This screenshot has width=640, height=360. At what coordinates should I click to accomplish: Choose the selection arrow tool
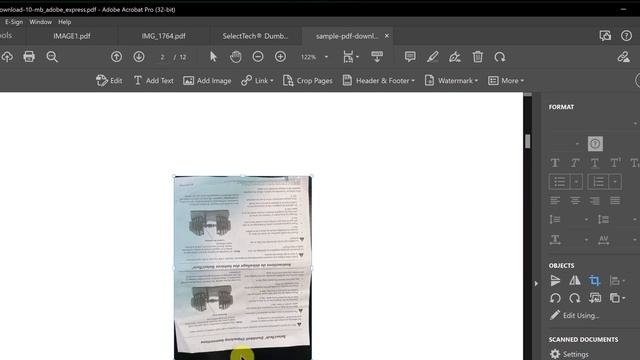(x=213, y=57)
